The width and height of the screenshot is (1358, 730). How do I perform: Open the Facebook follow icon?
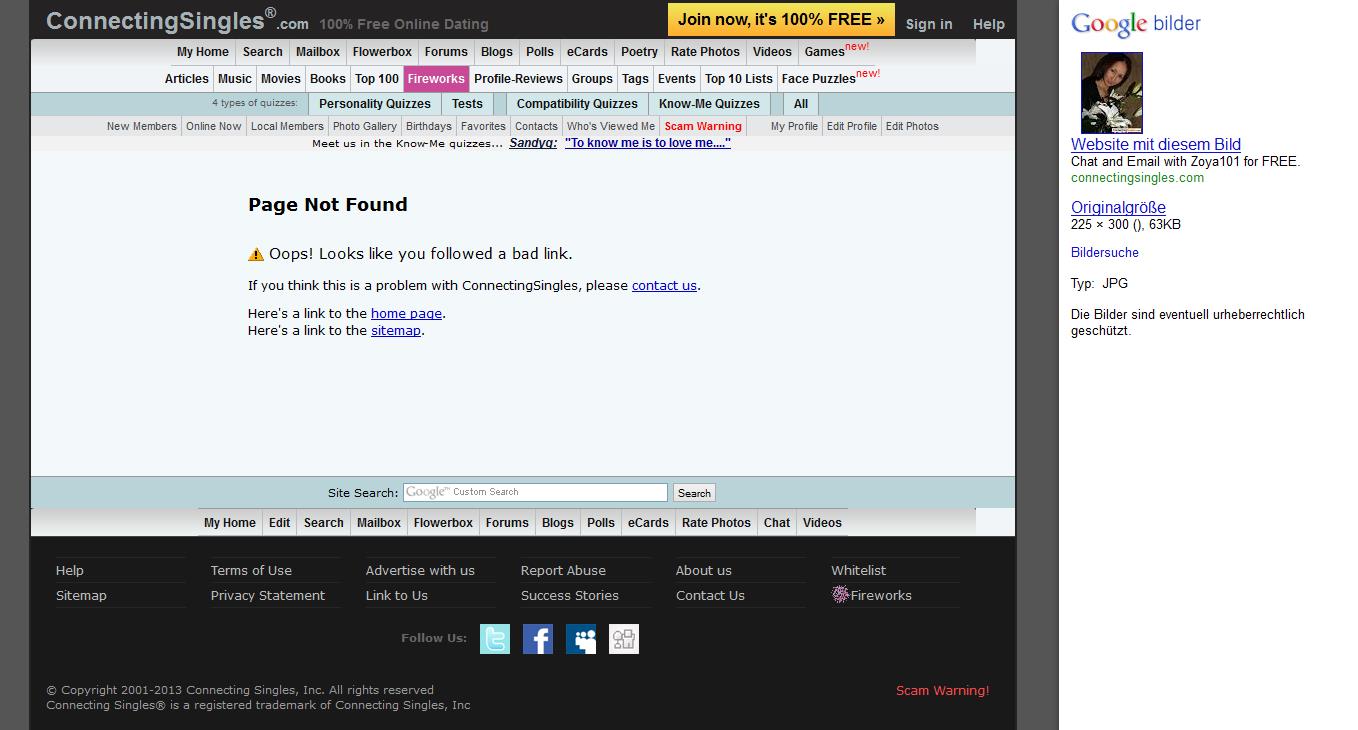point(538,639)
